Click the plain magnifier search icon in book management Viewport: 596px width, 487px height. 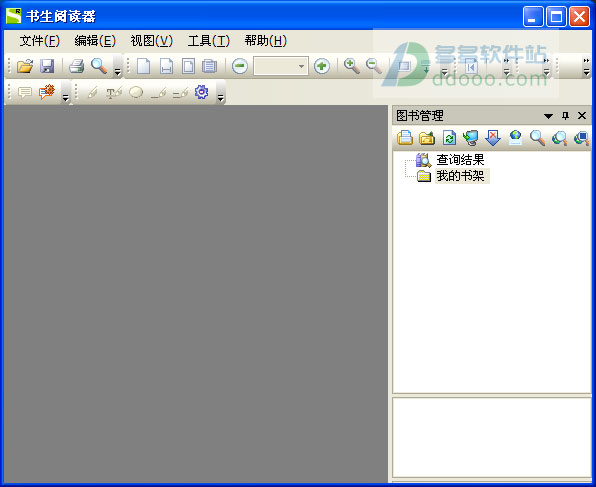(x=537, y=138)
